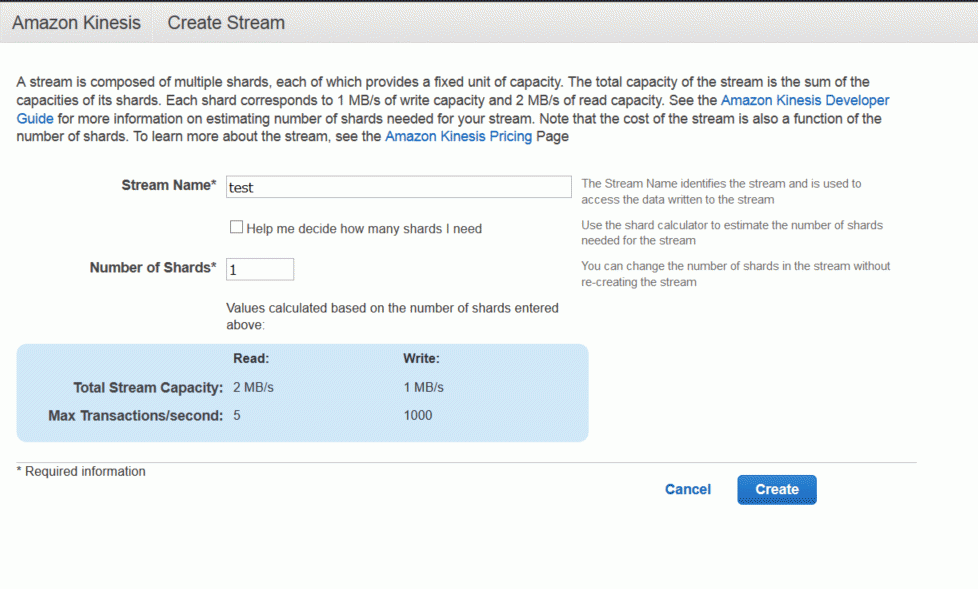Click the Max Transactions/second row label

[x=135, y=416]
